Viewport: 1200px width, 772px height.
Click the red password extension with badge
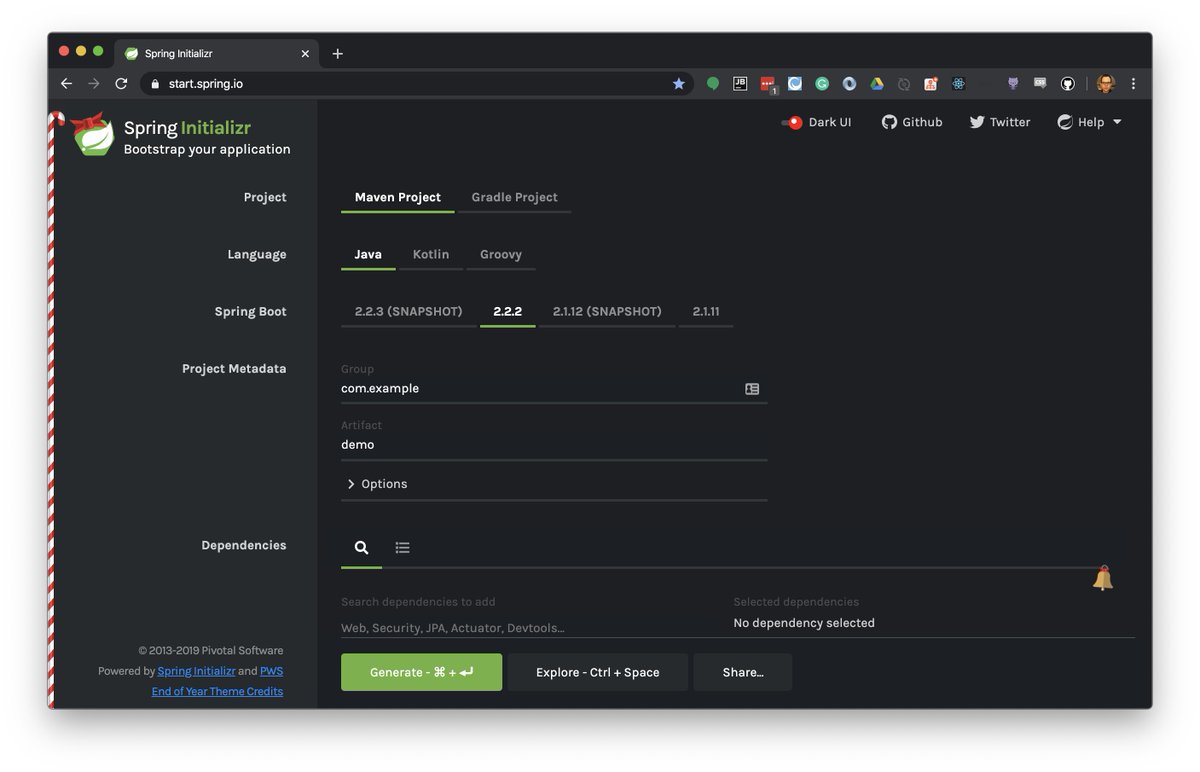coord(768,85)
